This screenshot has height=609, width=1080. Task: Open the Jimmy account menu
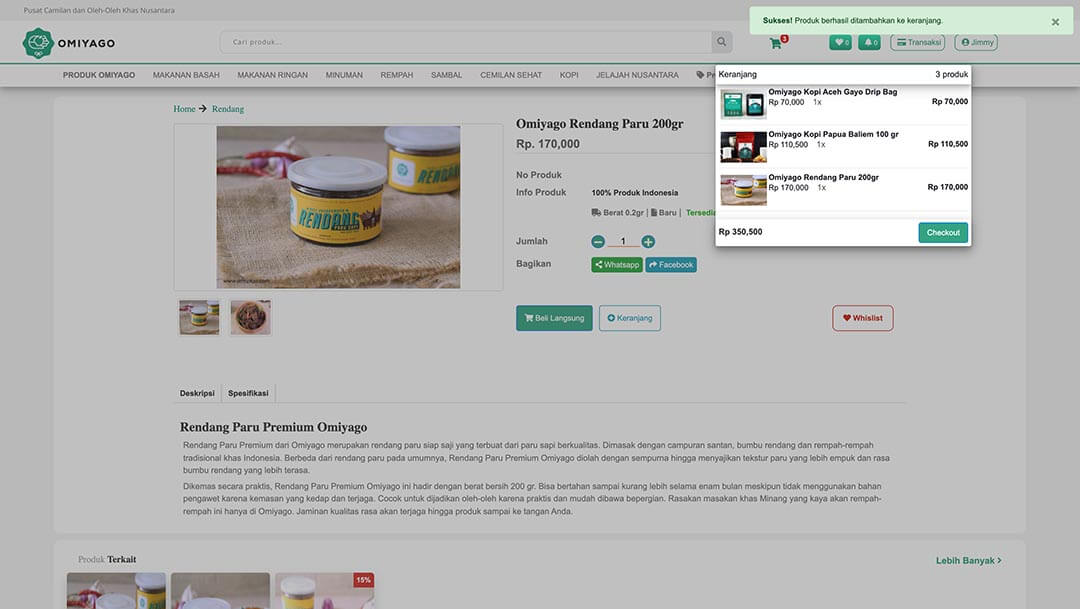click(976, 42)
